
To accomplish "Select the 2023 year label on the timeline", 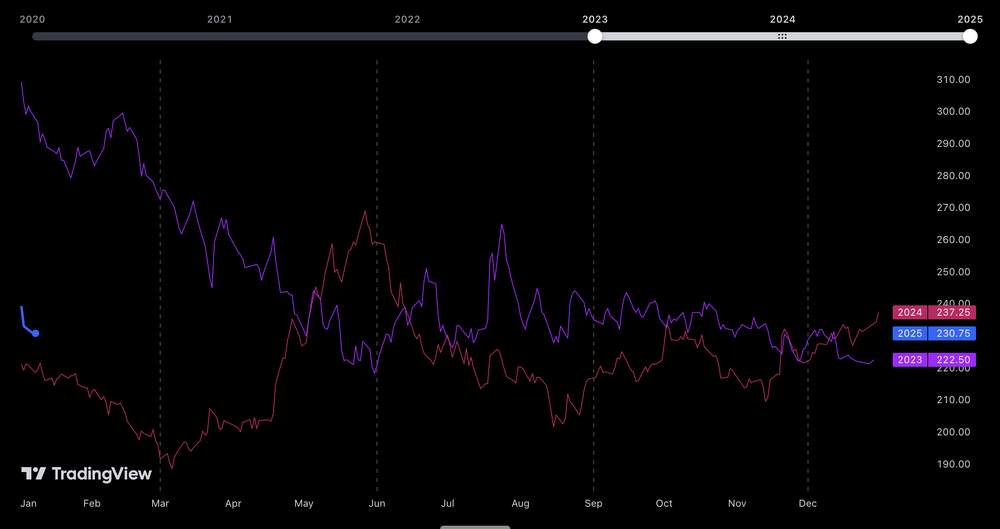I will click(x=595, y=19).
